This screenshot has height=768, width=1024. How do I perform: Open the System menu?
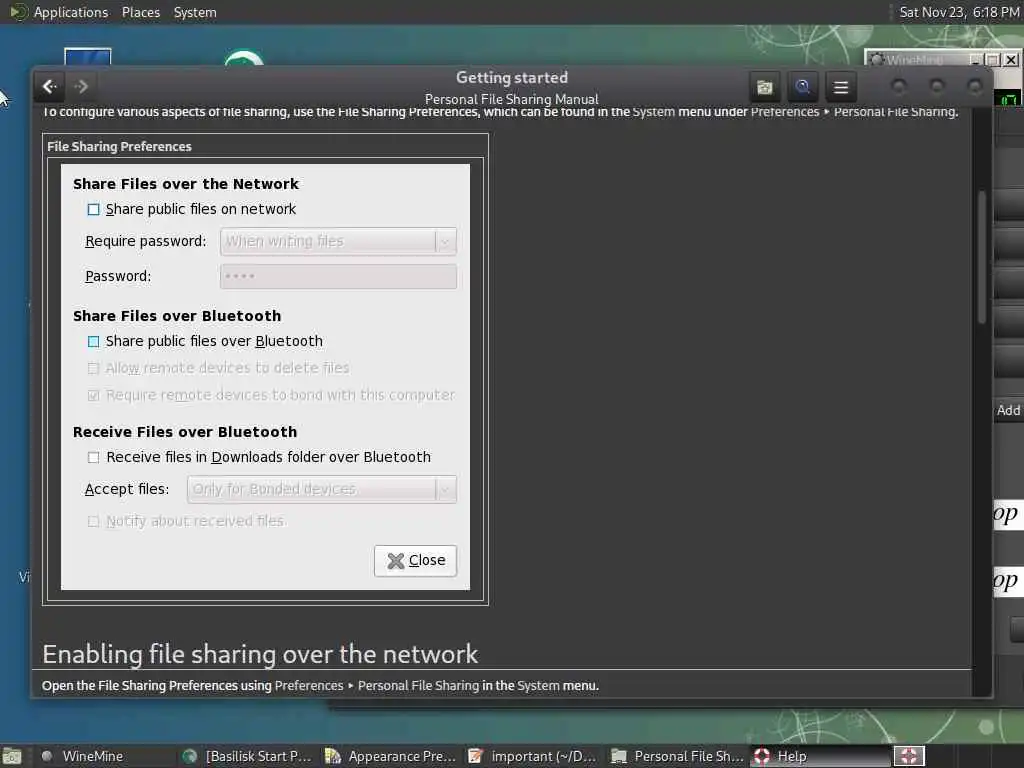pyautogui.click(x=195, y=12)
